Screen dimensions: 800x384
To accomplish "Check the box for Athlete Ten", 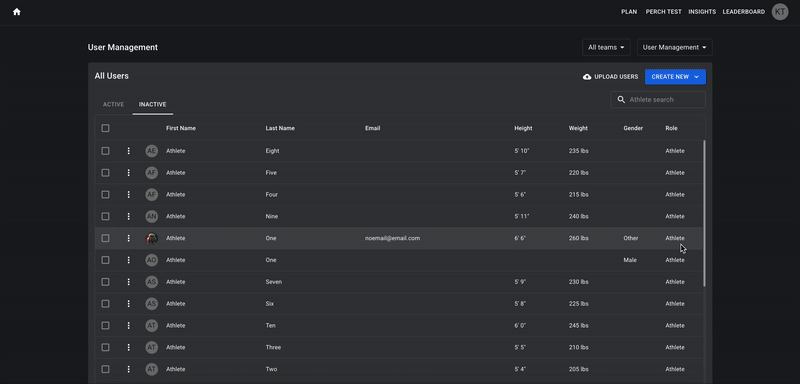I will coord(105,325).
